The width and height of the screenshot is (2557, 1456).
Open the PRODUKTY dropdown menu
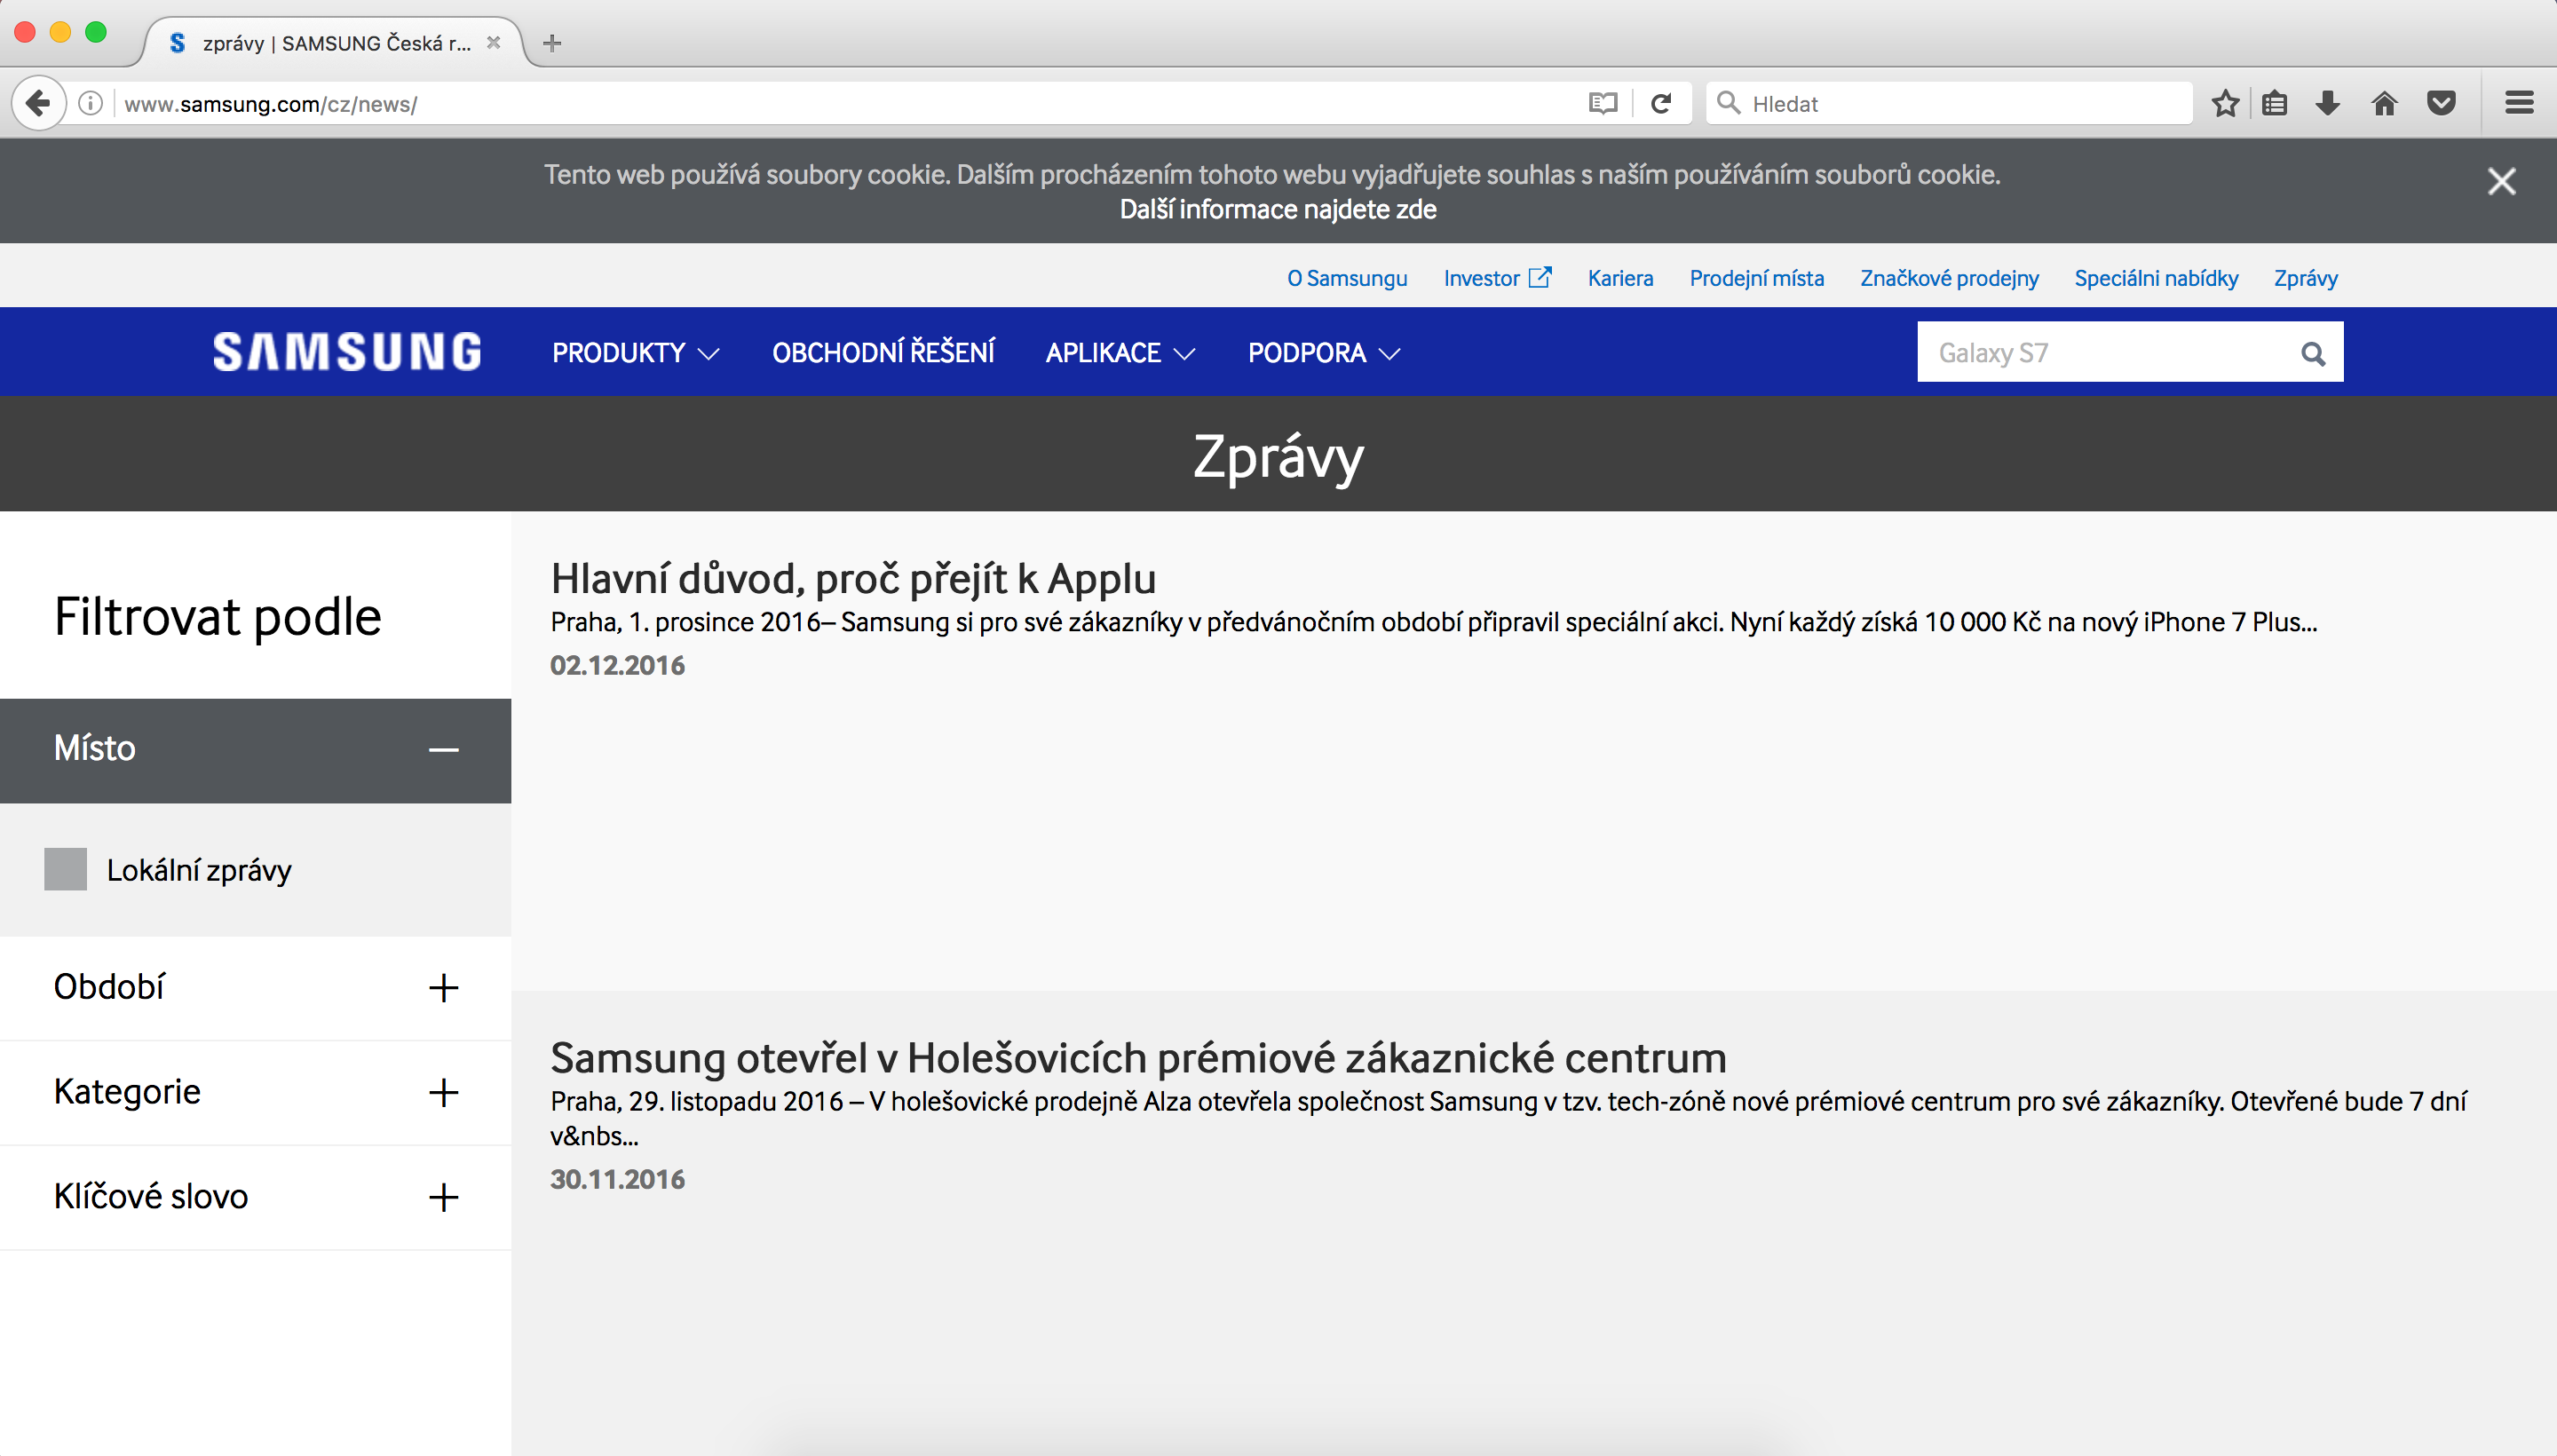pyautogui.click(x=635, y=353)
